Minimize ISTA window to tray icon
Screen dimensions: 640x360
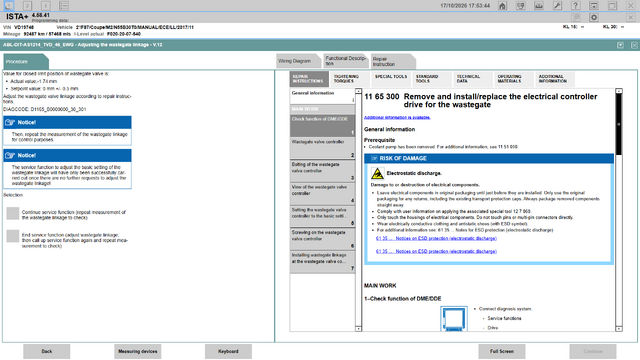click(x=594, y=6)
